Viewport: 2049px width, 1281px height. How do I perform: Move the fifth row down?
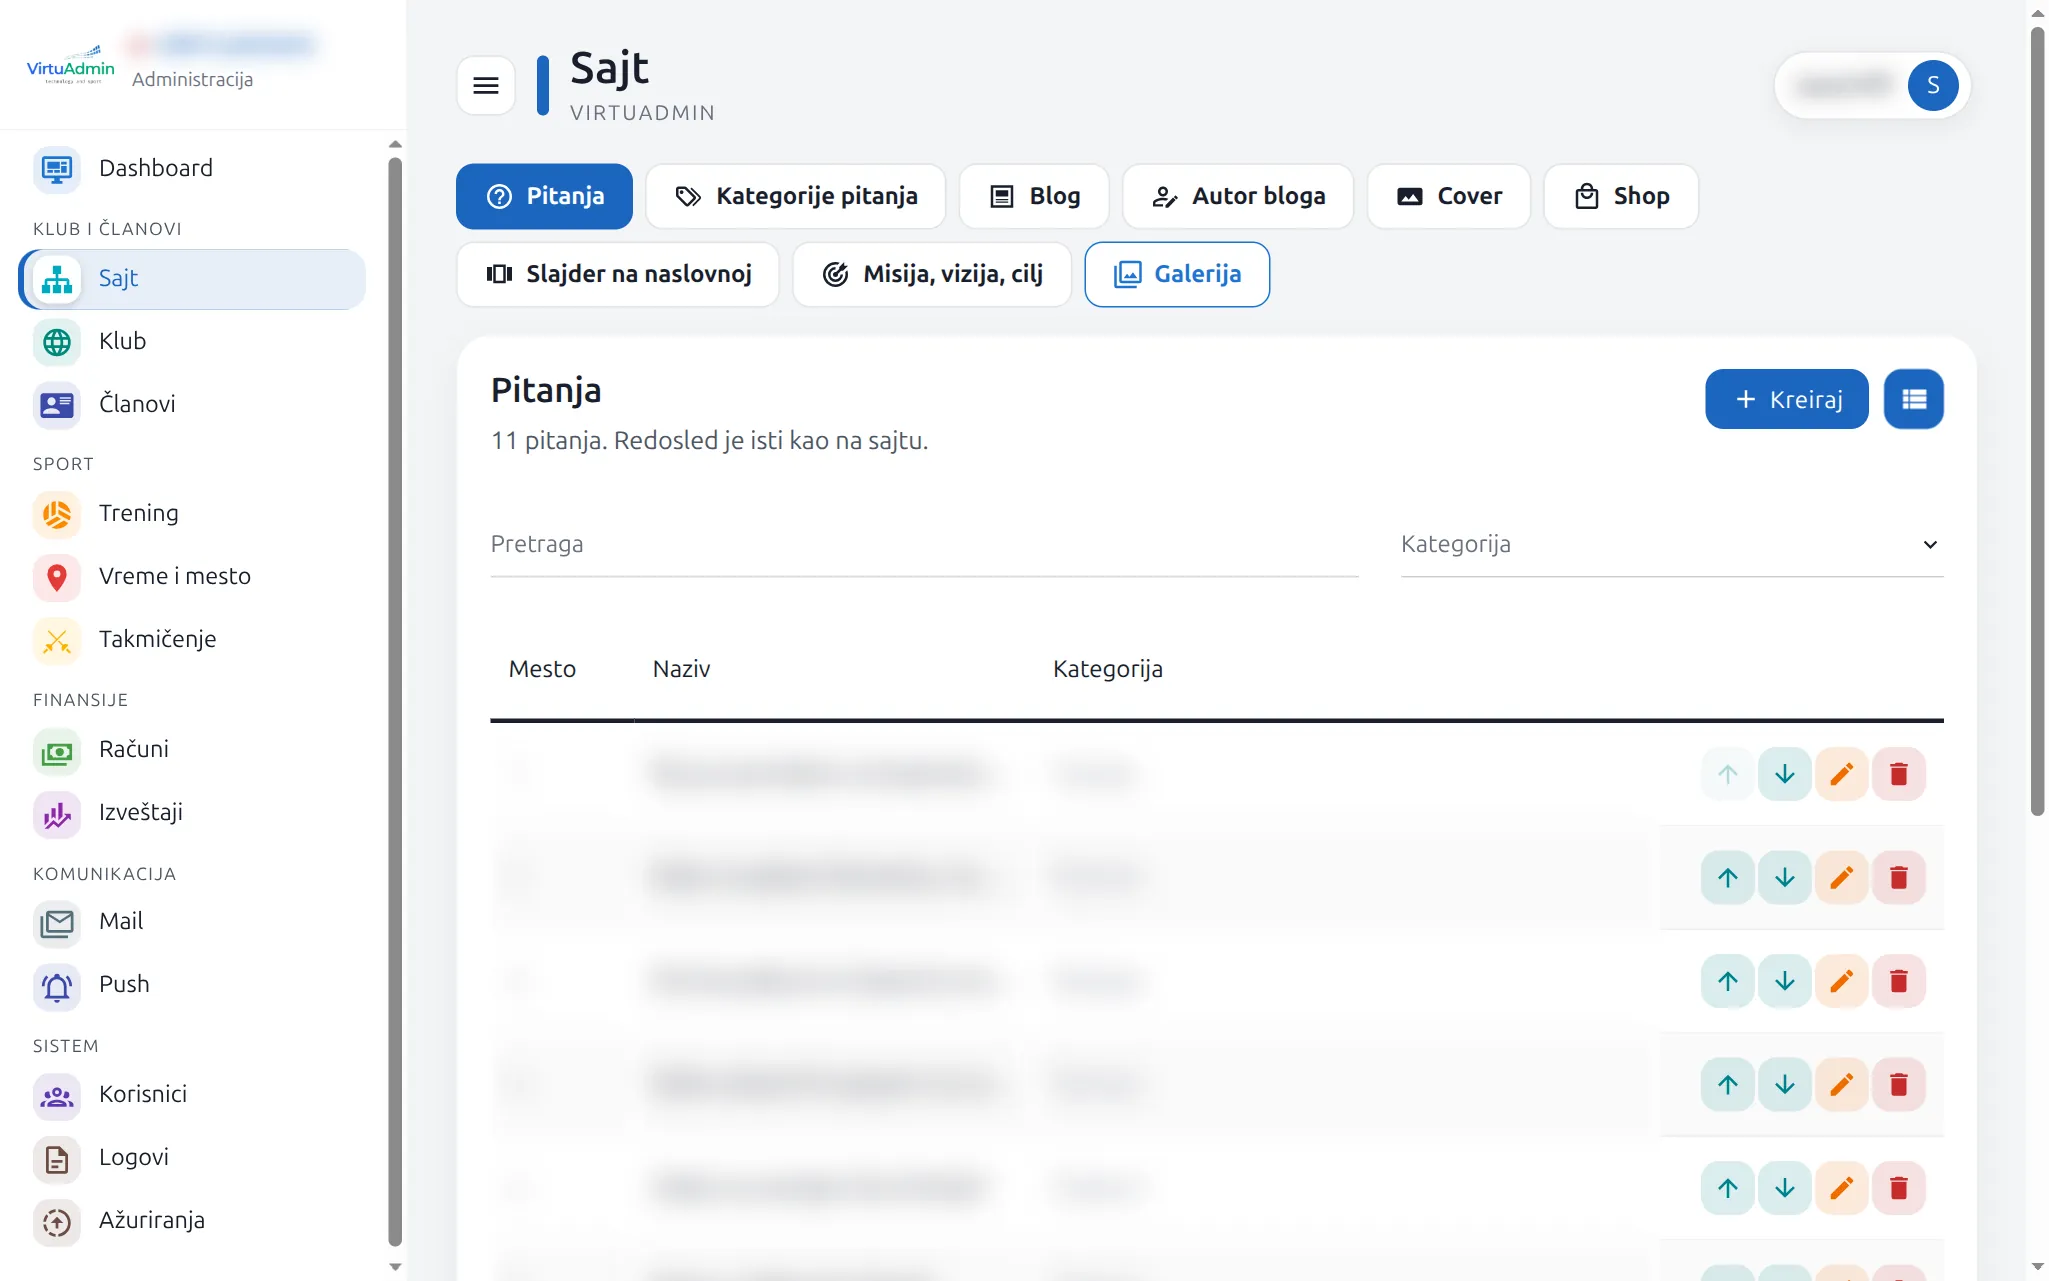[x=1784, y=1188]
